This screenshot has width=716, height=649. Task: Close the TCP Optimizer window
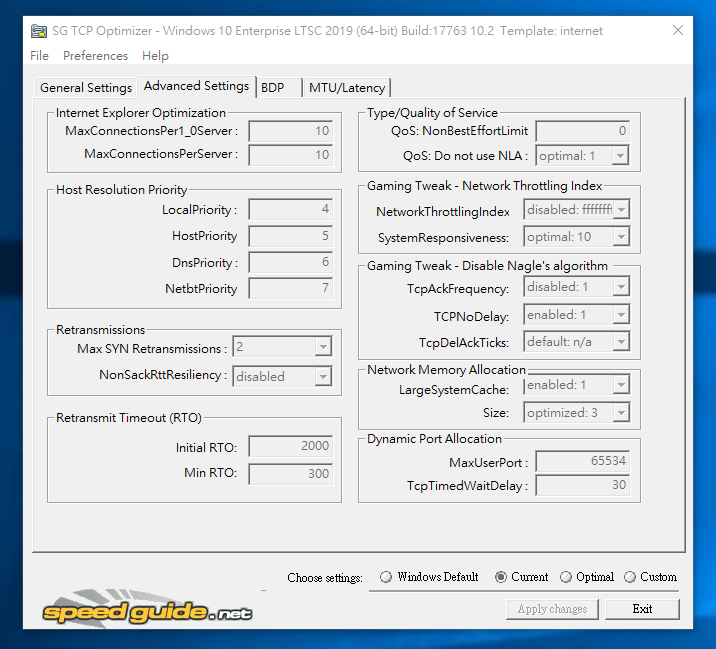coord(678,30)
